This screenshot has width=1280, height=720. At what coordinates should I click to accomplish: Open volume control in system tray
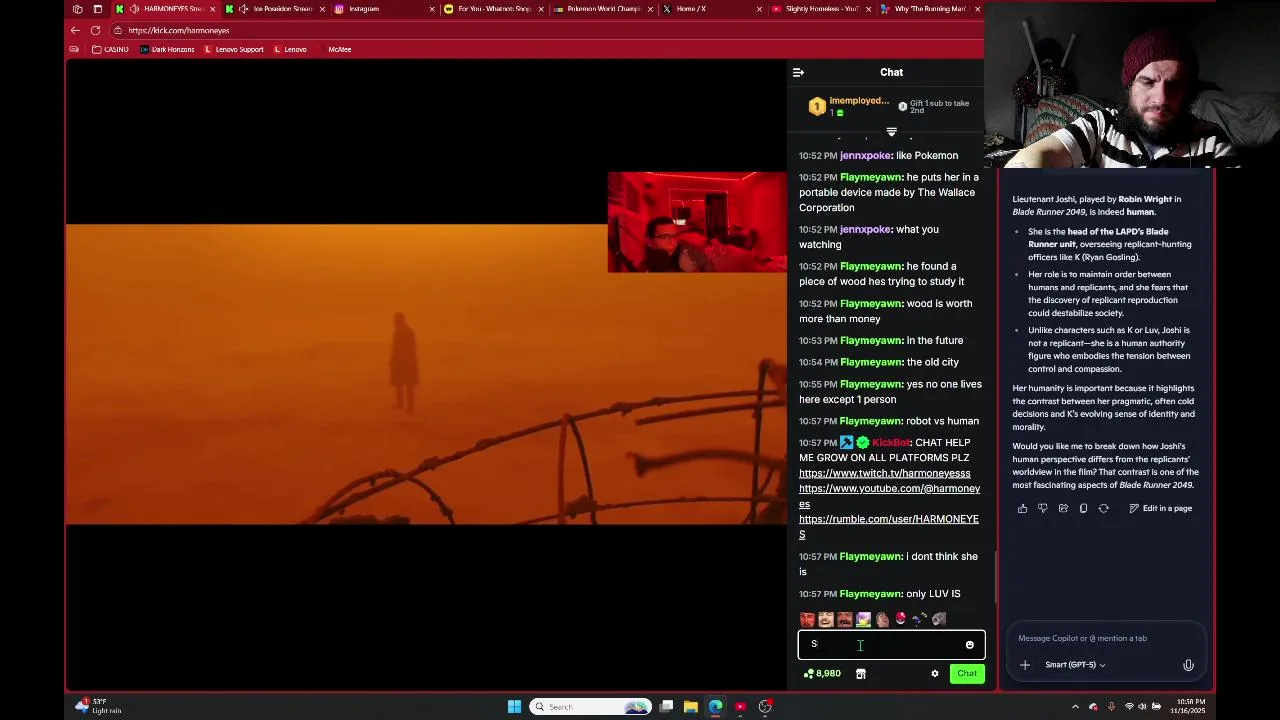pyautogui.click(x=1142, y=707)
